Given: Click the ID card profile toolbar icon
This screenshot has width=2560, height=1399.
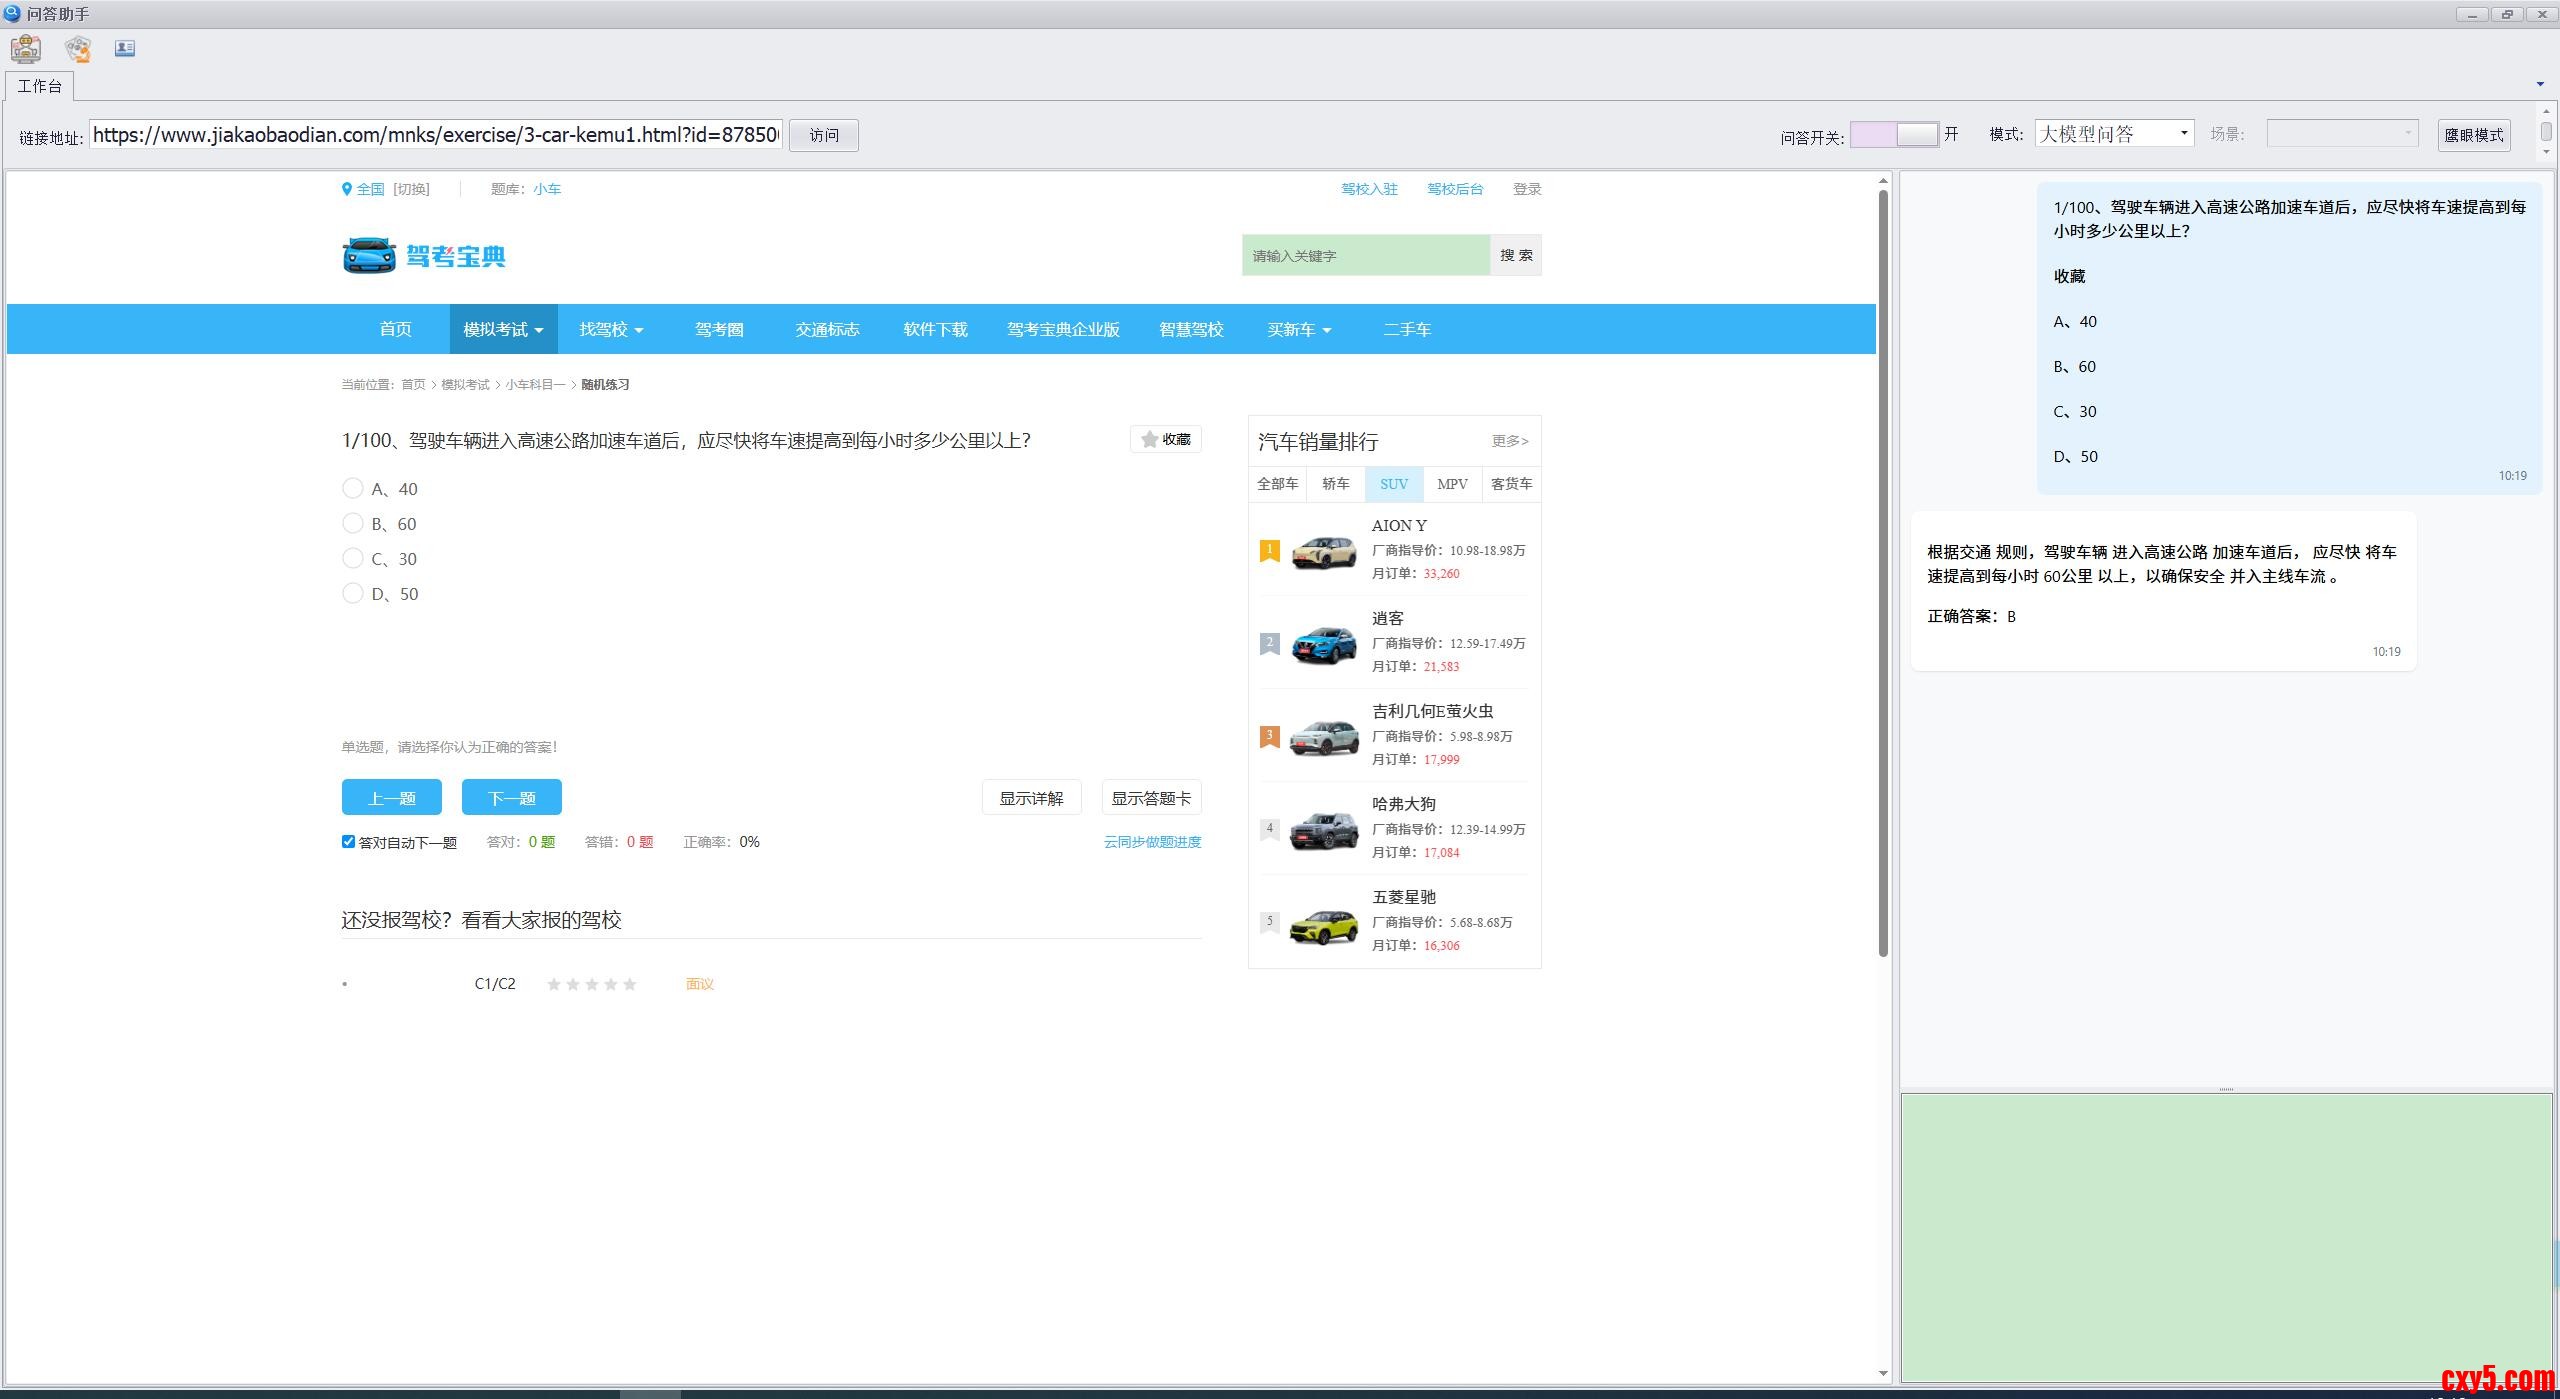Looking at the screenshot, I should [125, 48].
